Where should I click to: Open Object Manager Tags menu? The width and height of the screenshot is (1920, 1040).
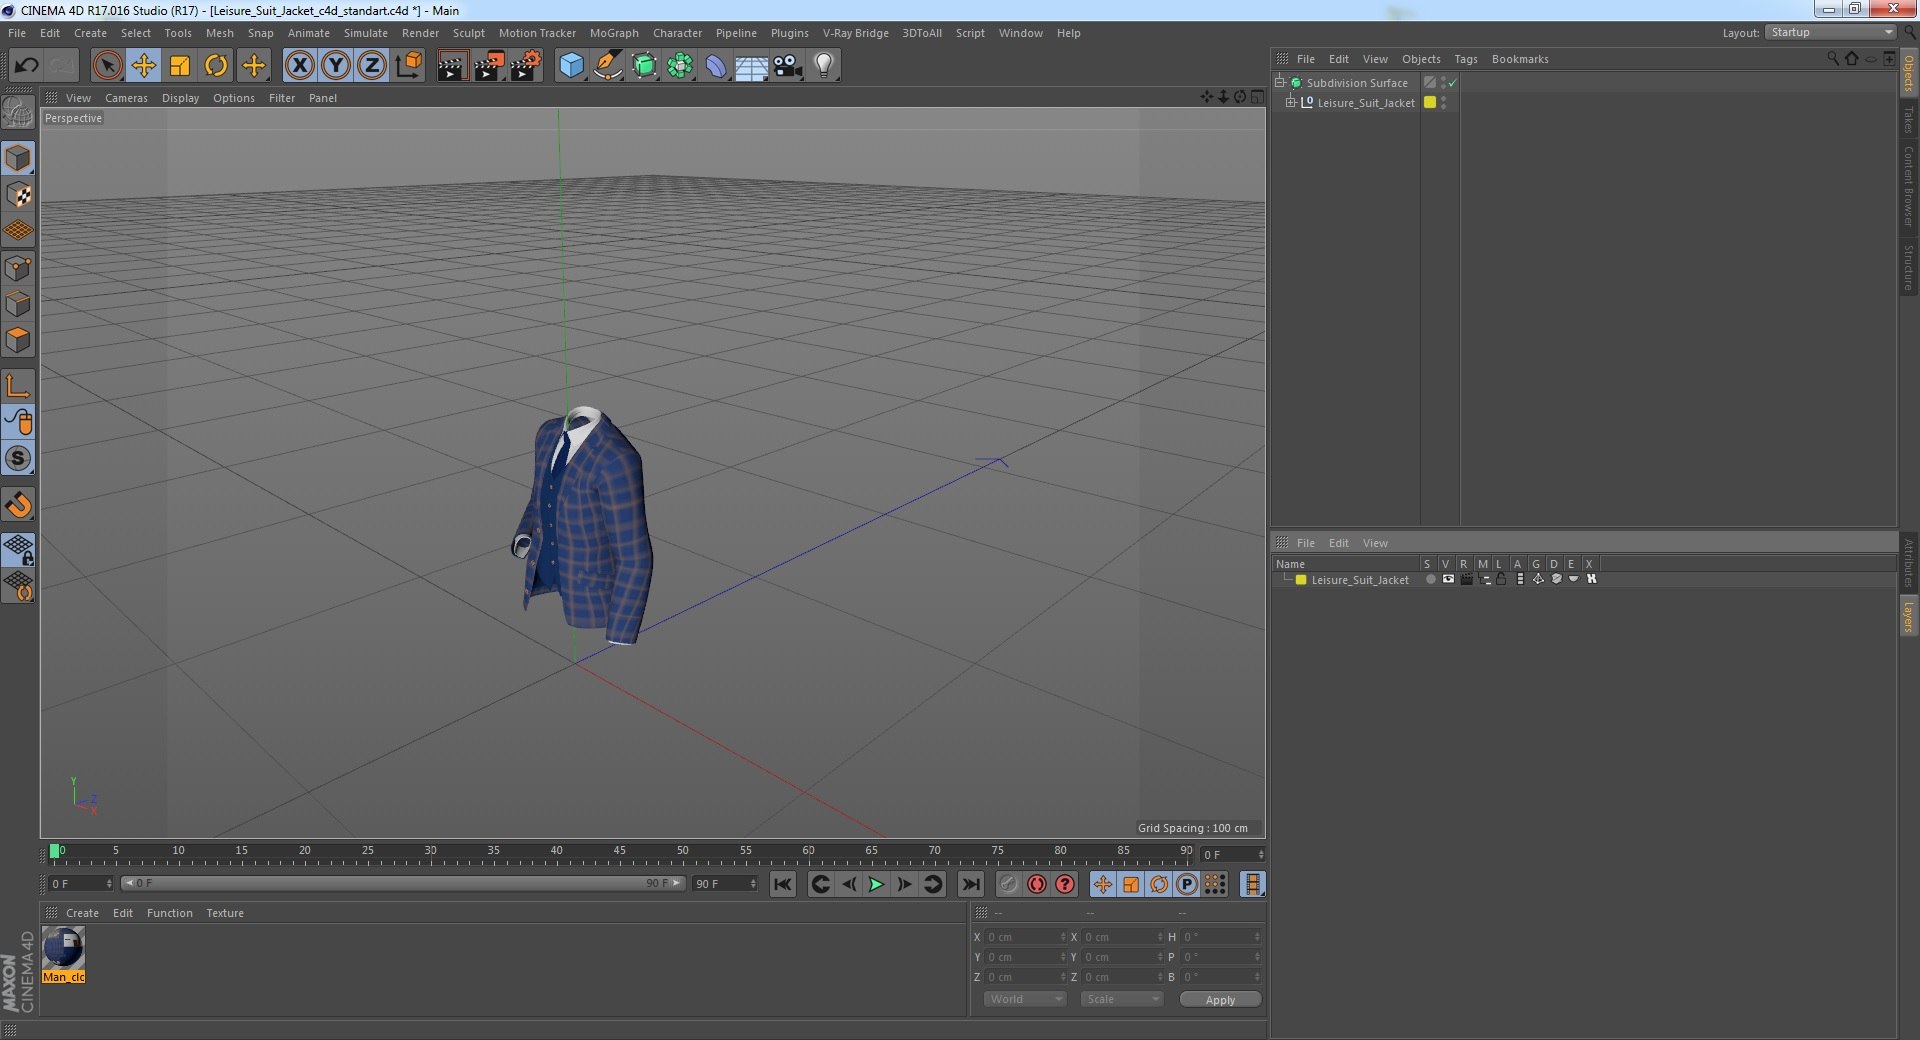(x=1465, y=59)
